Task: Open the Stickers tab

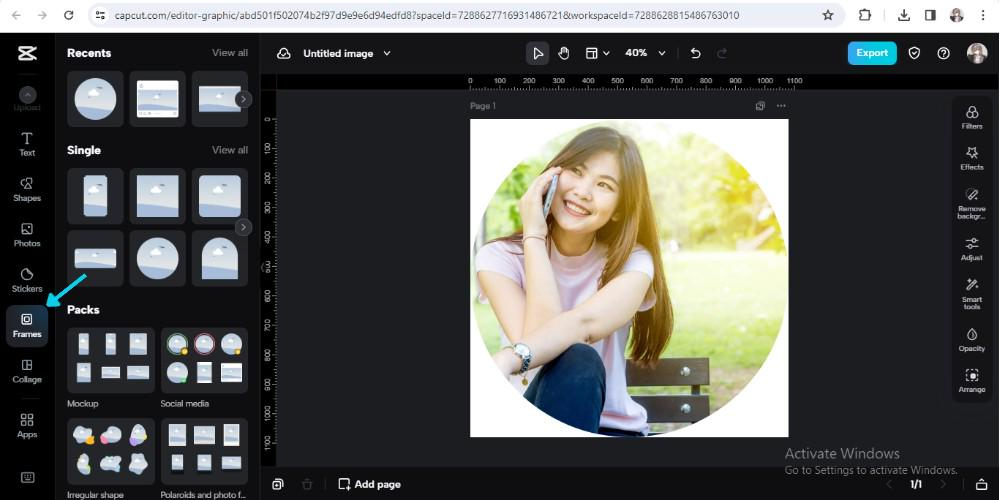Action: [x=27, y=279]
